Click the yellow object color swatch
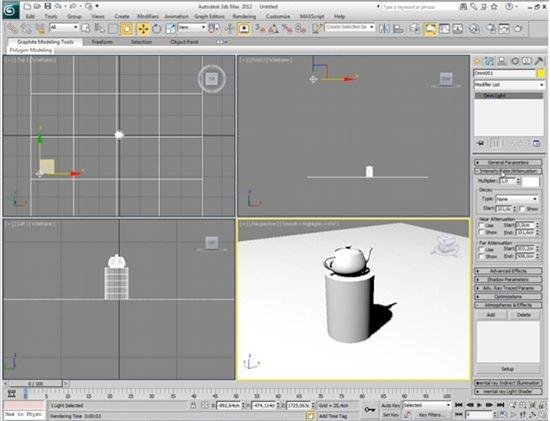 click(x=541, y=73)
